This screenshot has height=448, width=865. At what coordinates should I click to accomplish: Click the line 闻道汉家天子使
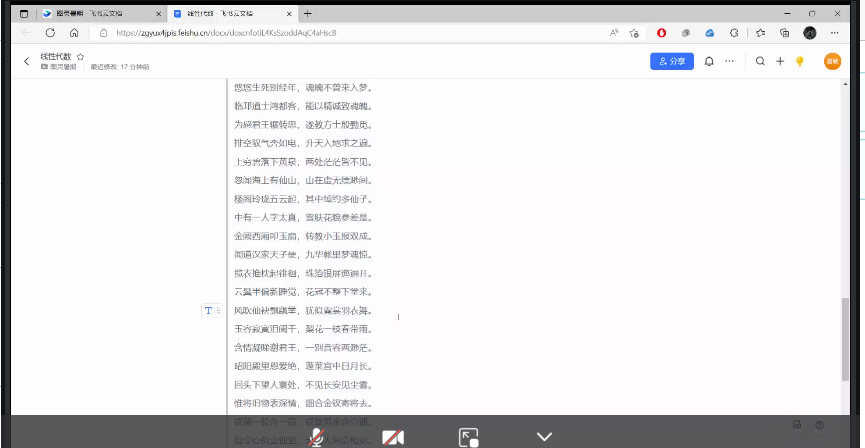tap(265, 255)
